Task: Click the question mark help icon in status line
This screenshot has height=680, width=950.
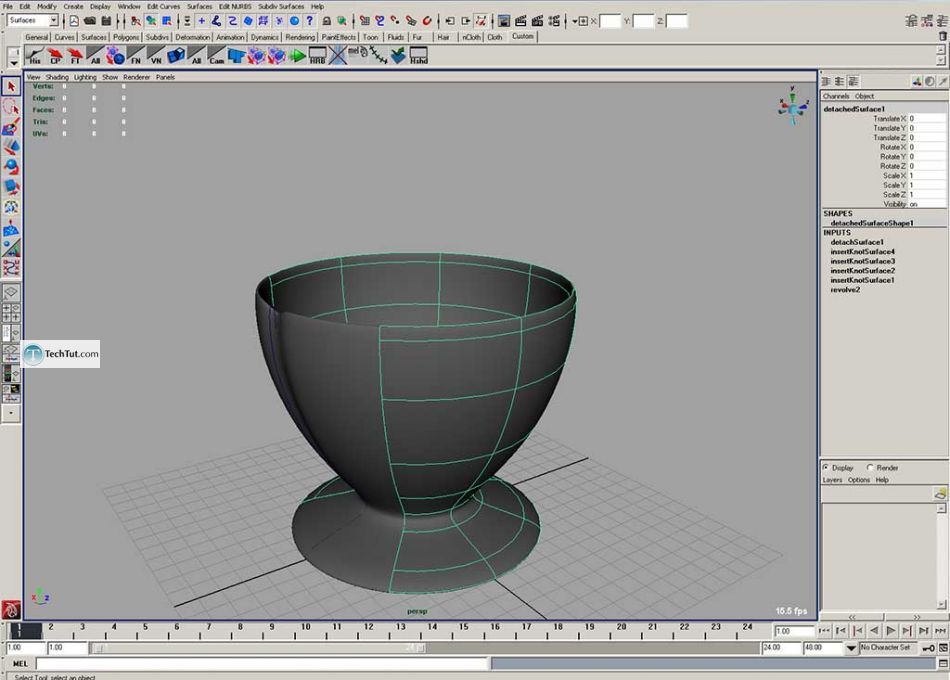Action: [x=310, y=21]
